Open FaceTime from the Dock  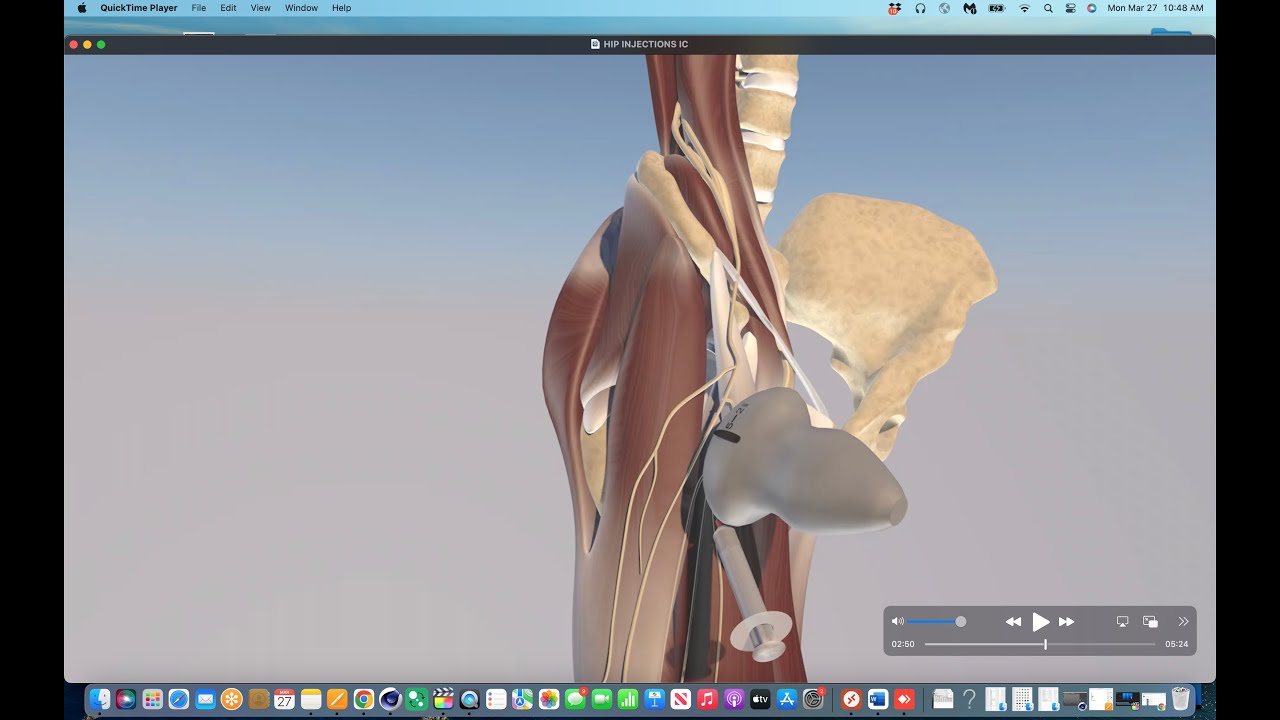(602, 699)
